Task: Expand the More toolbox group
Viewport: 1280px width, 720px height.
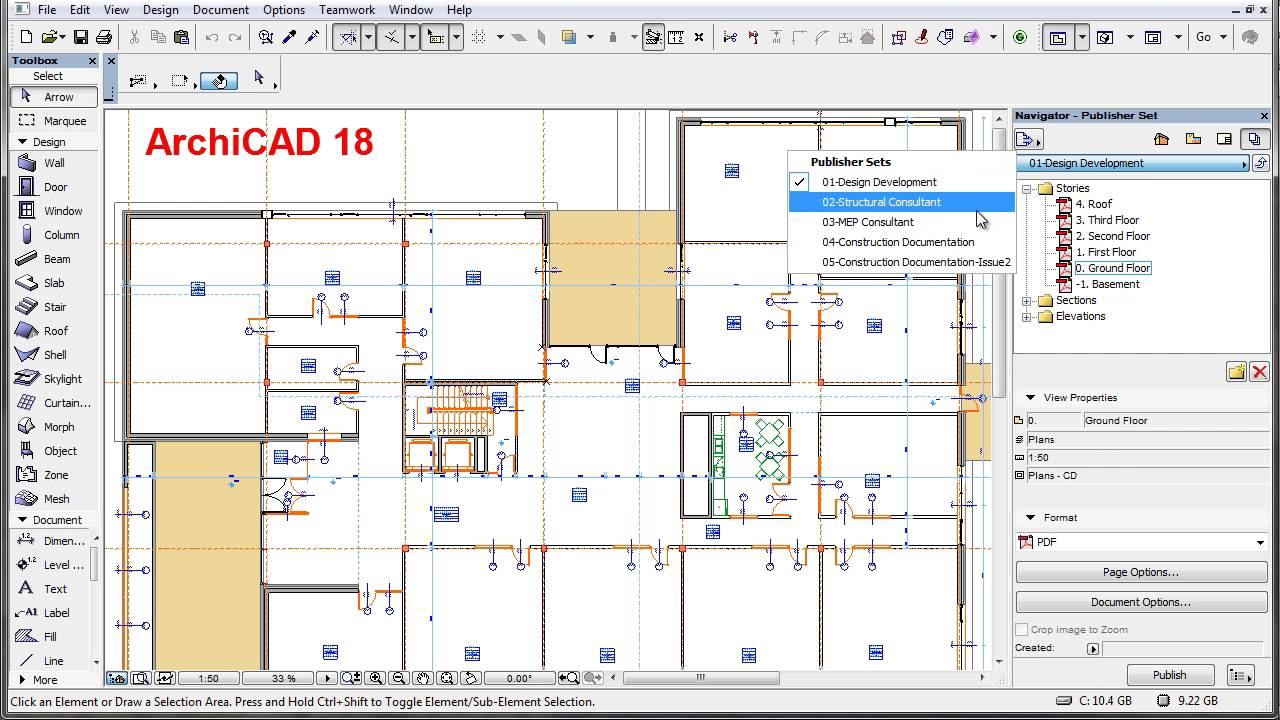Action: [x=22, y=680]
